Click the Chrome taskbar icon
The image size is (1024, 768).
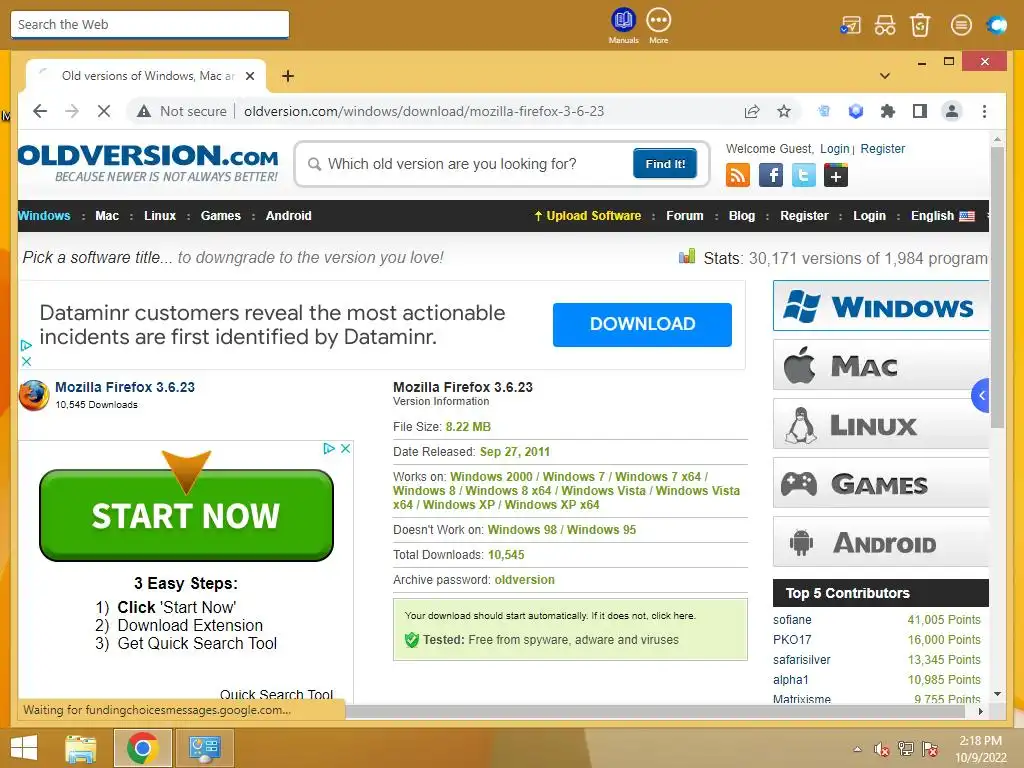pyautogui.click(x=142, y=748)
